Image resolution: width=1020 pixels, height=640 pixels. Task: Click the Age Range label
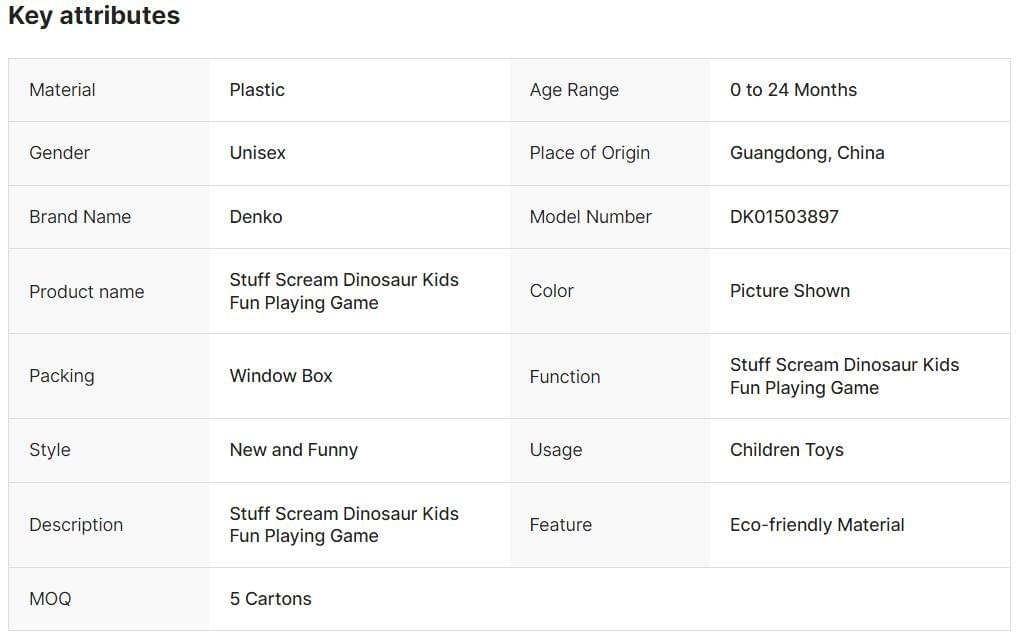pyautogui.click(x=574, y=90)
